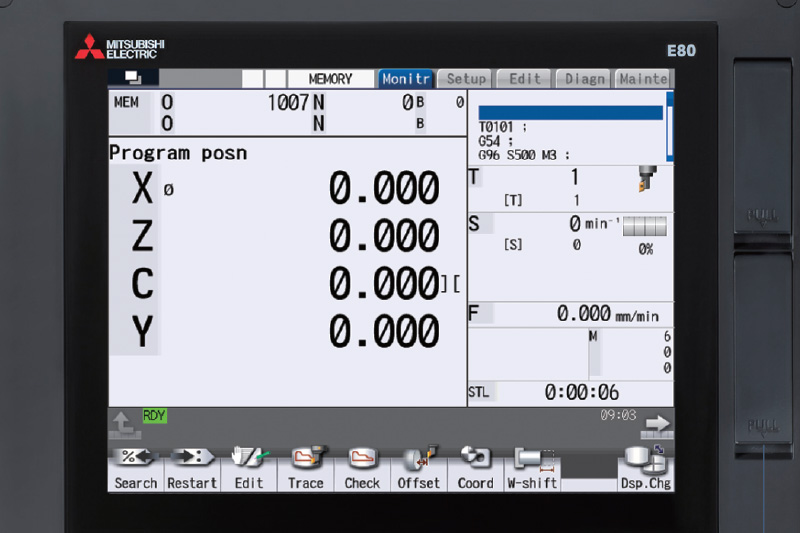Viewport: 800px width, 533px height.
Task: Switch to the Mainte tab
Action: 642,78
